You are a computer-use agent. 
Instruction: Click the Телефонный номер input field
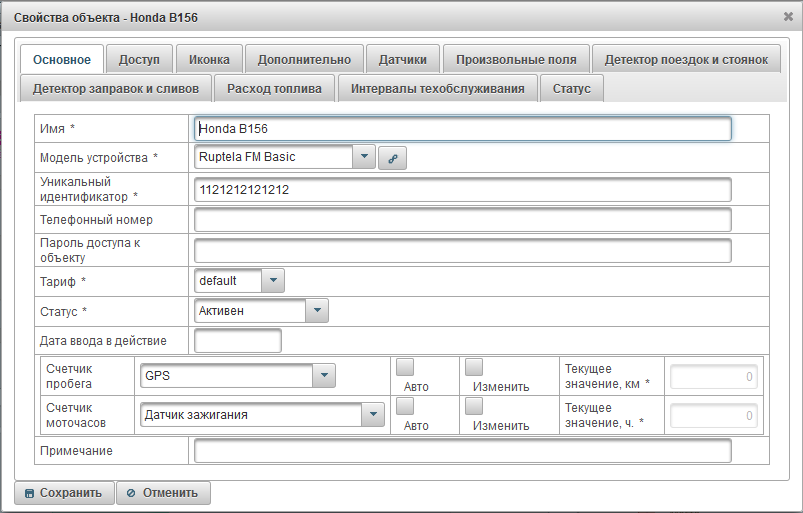click(462, 220)
